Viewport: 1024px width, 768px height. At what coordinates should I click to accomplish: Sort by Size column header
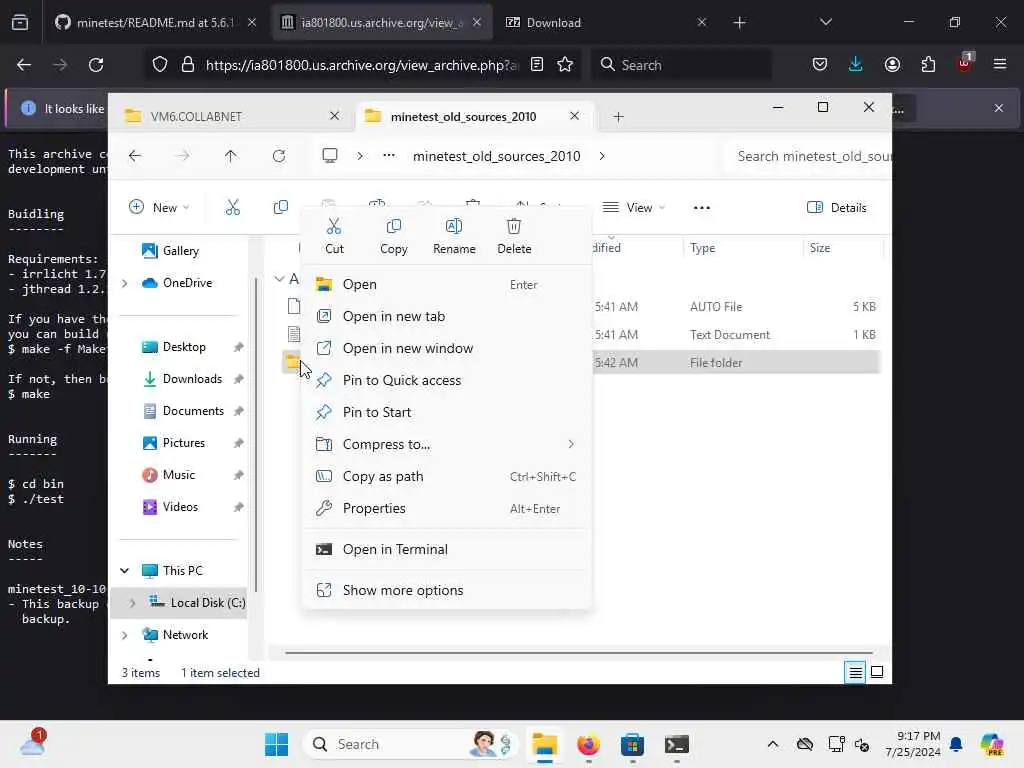coord(842,248)
